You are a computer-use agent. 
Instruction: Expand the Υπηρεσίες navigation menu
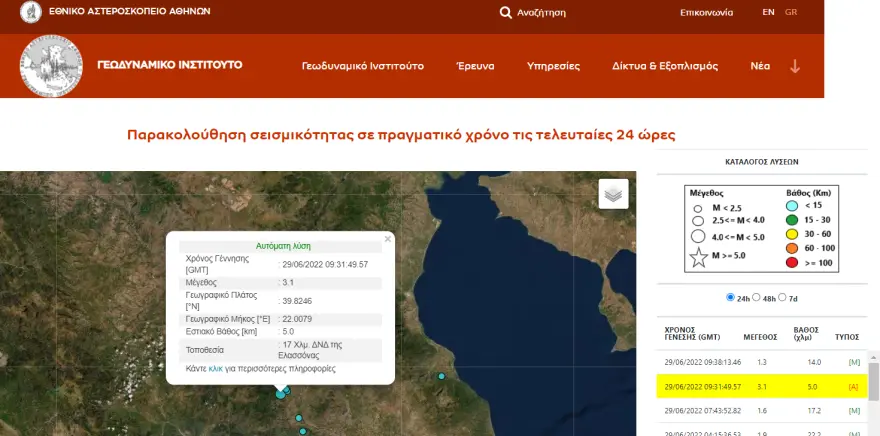553,66
